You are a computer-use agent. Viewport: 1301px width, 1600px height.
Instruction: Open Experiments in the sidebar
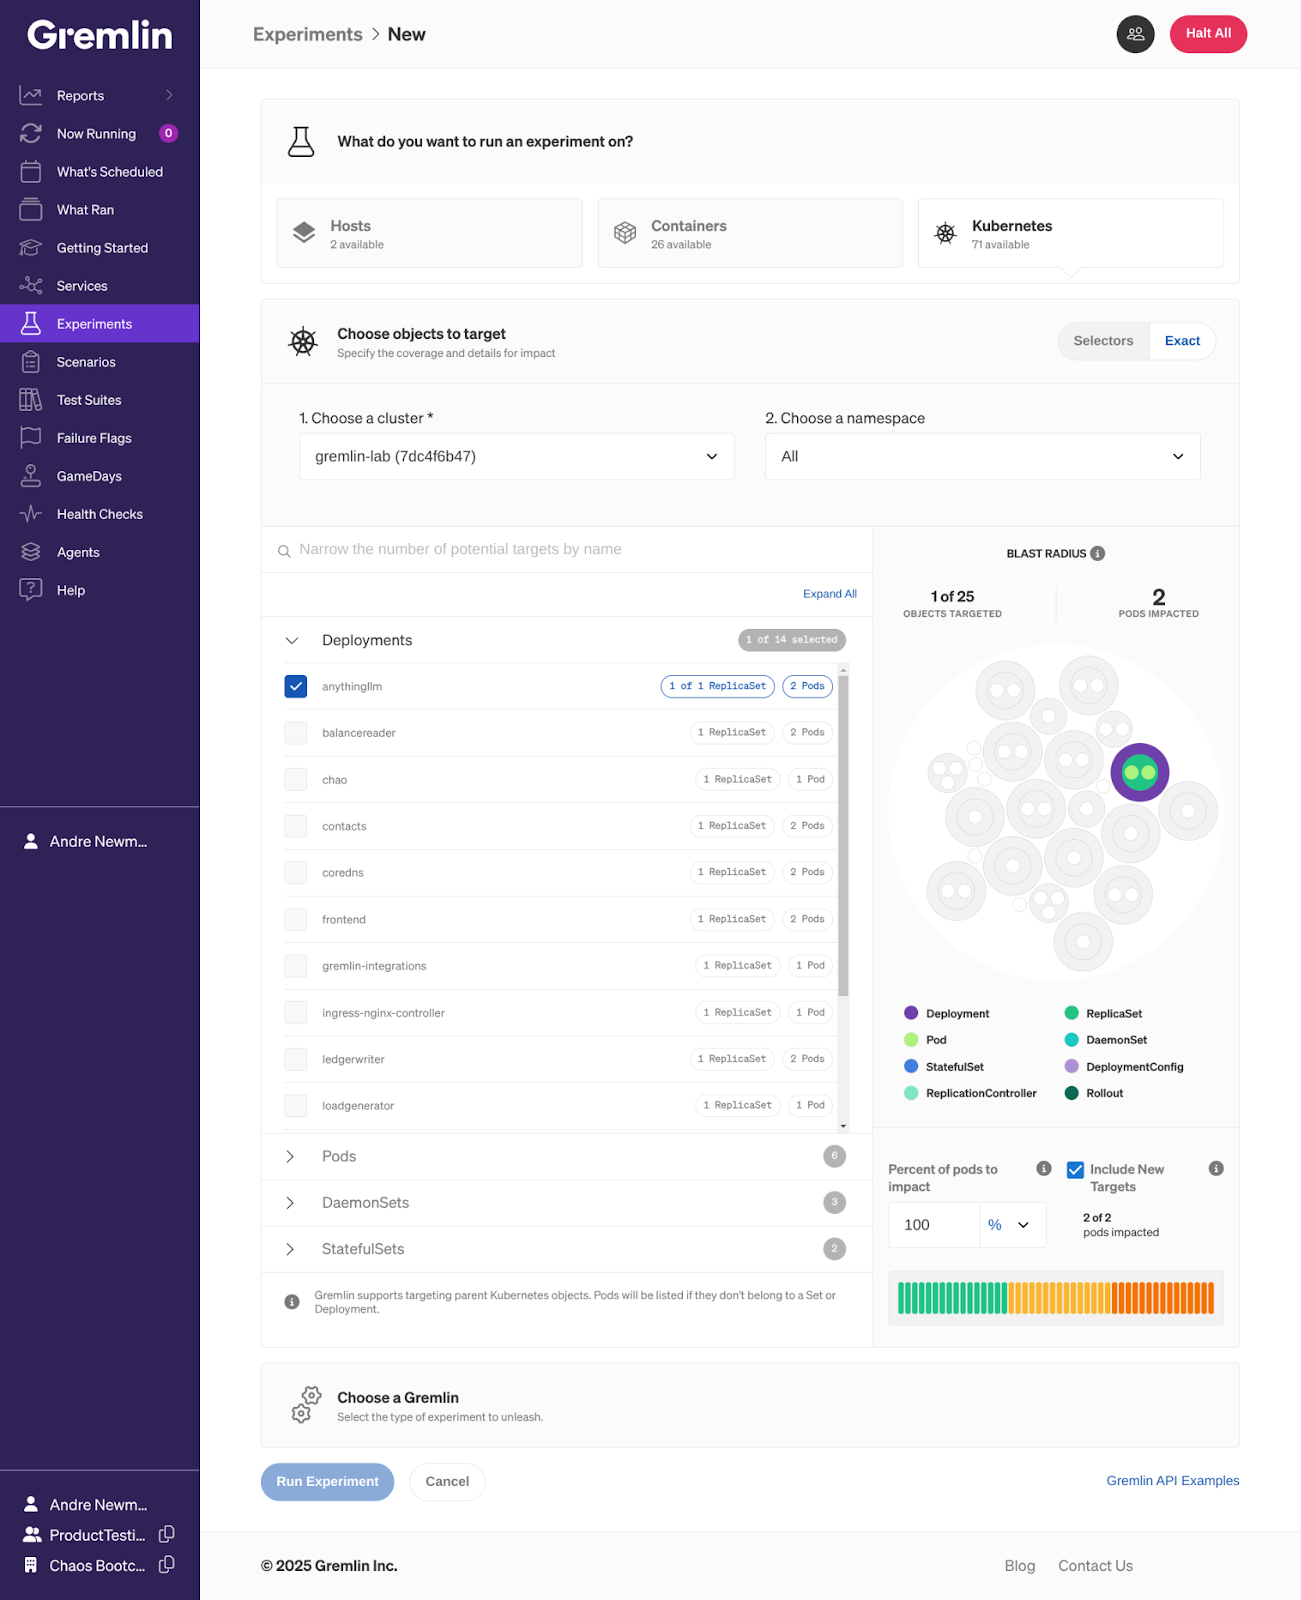(x=99, y=323)
